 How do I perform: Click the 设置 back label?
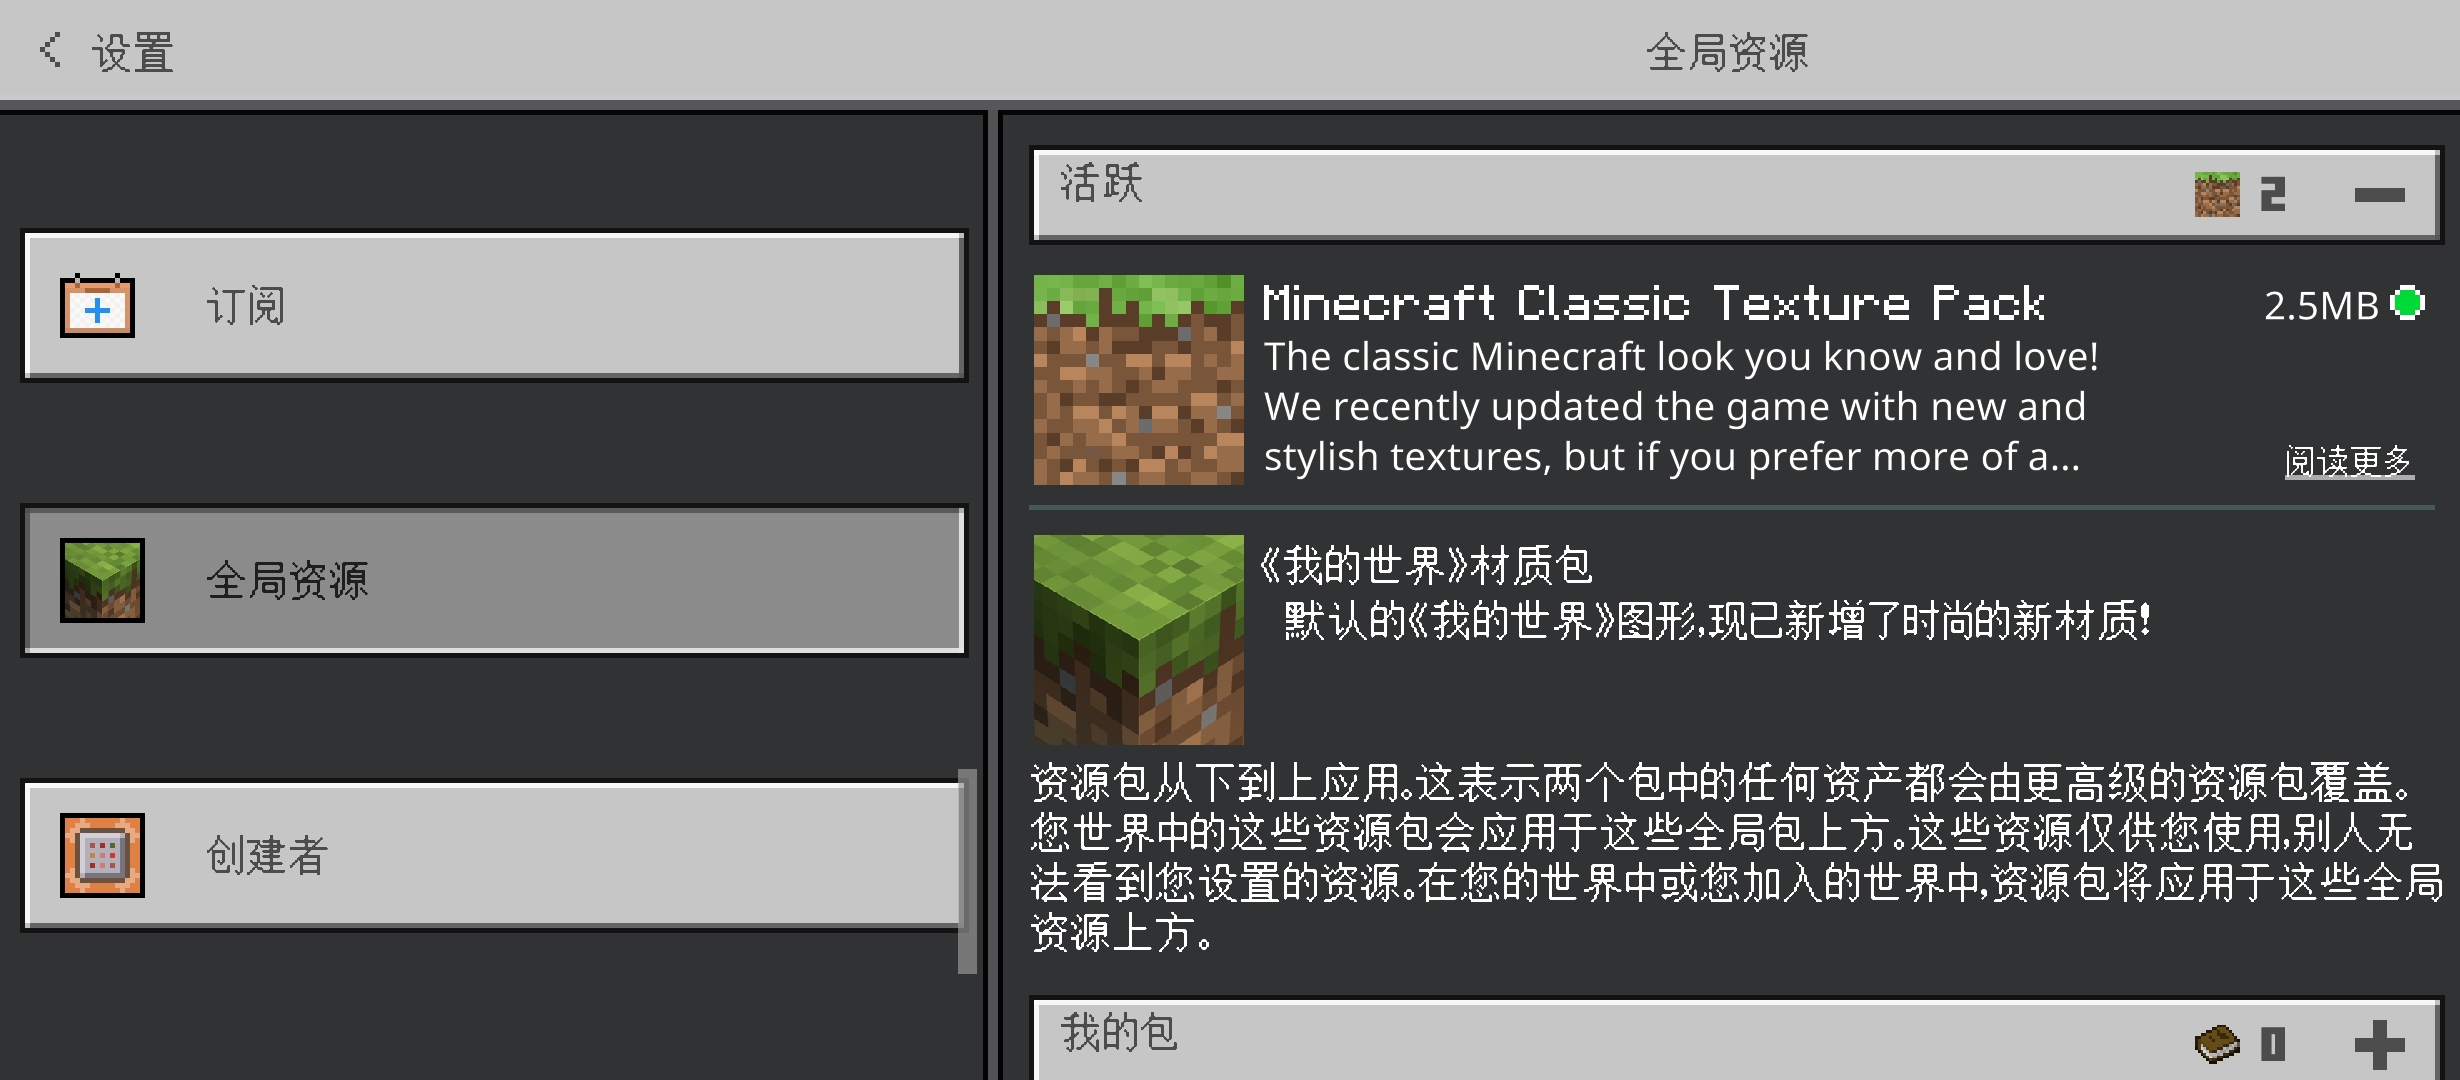[133, 52]
